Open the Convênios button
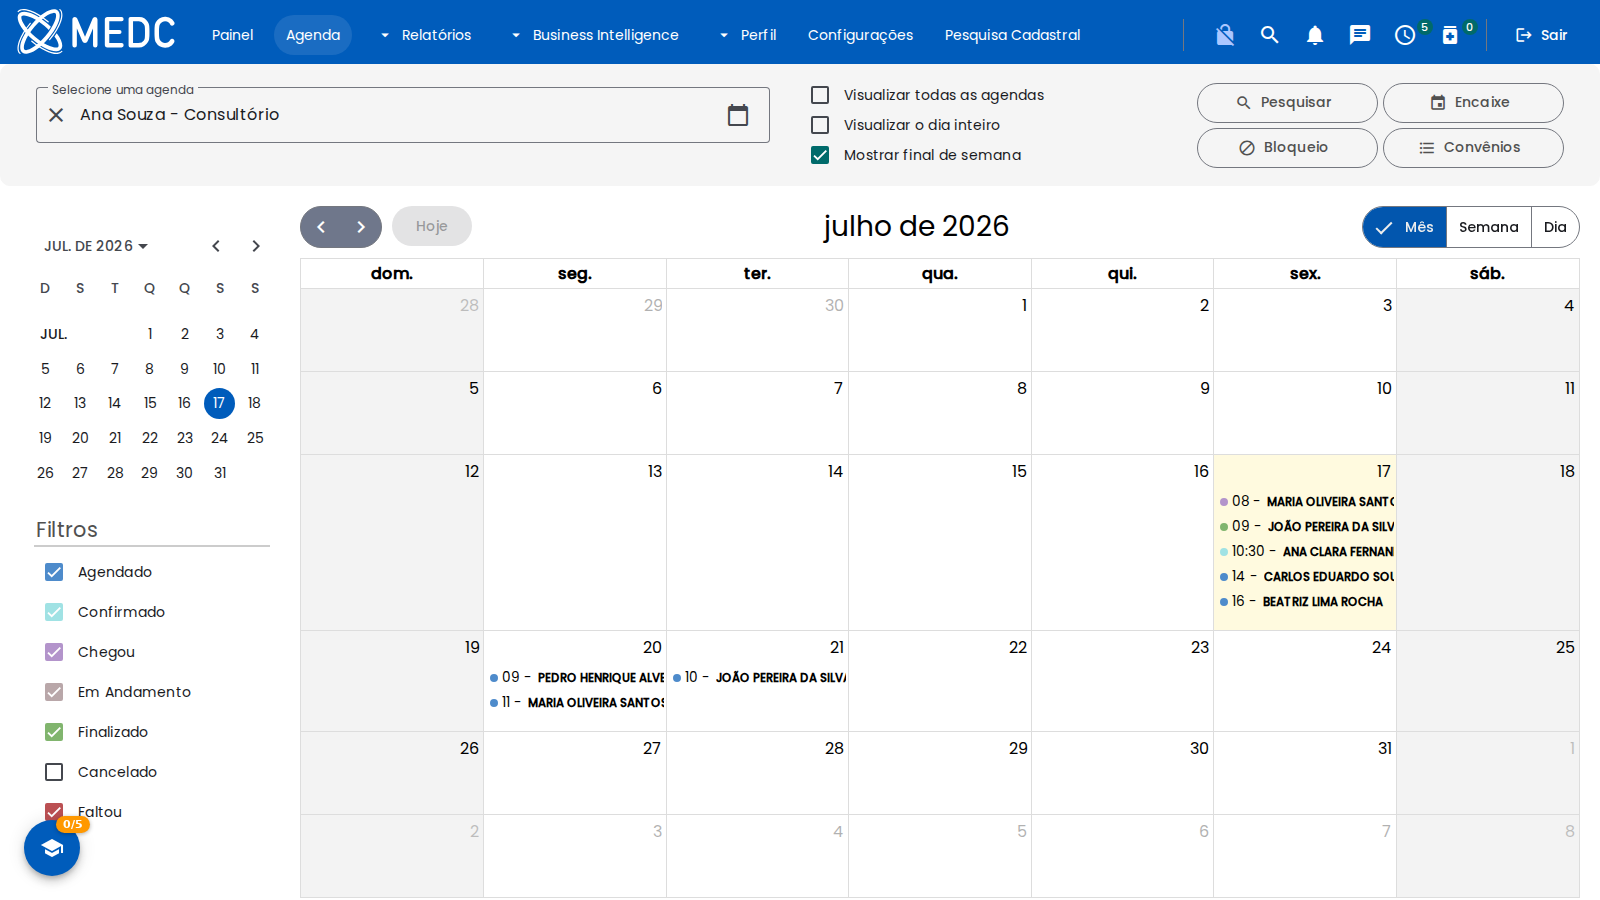Viewport: 1600px width, 900px height. pyautogui.click(x=1473, y=148)
